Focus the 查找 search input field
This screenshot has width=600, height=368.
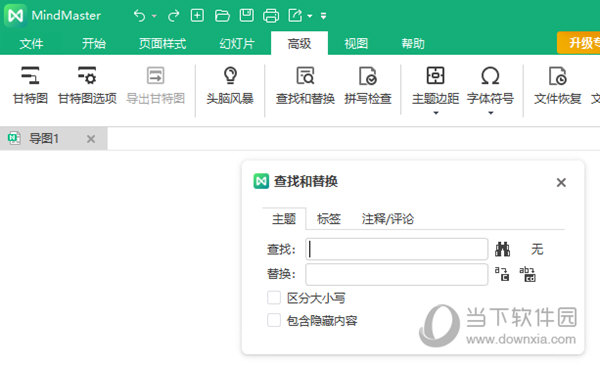(397, 249)
